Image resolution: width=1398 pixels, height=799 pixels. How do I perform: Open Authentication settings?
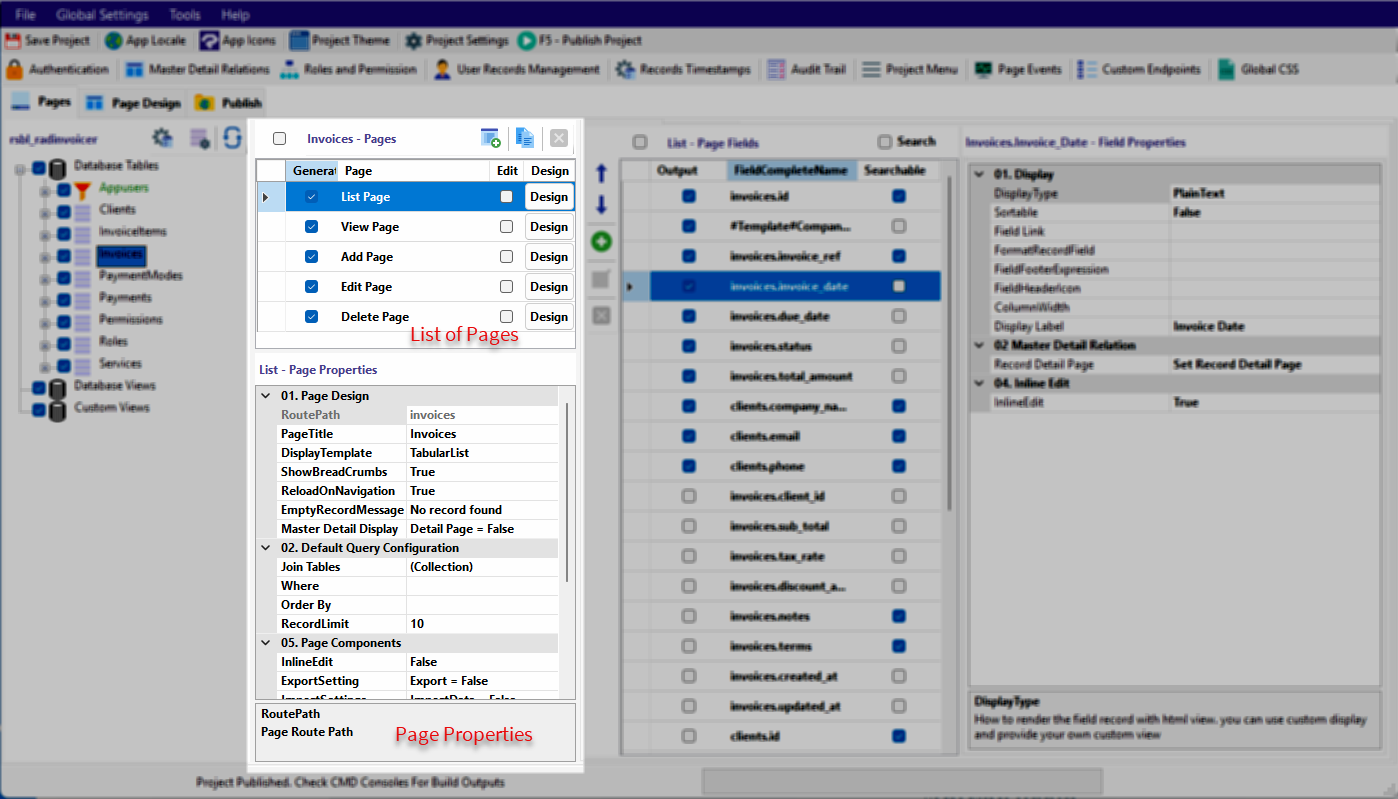click(57, 70)
